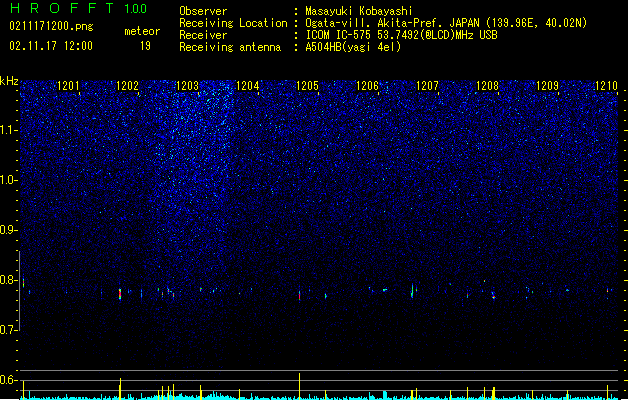The height and width of the screenshot is (400, 629).
Task: Click the 0.7 kHz axis label
Action: (8, 330)
